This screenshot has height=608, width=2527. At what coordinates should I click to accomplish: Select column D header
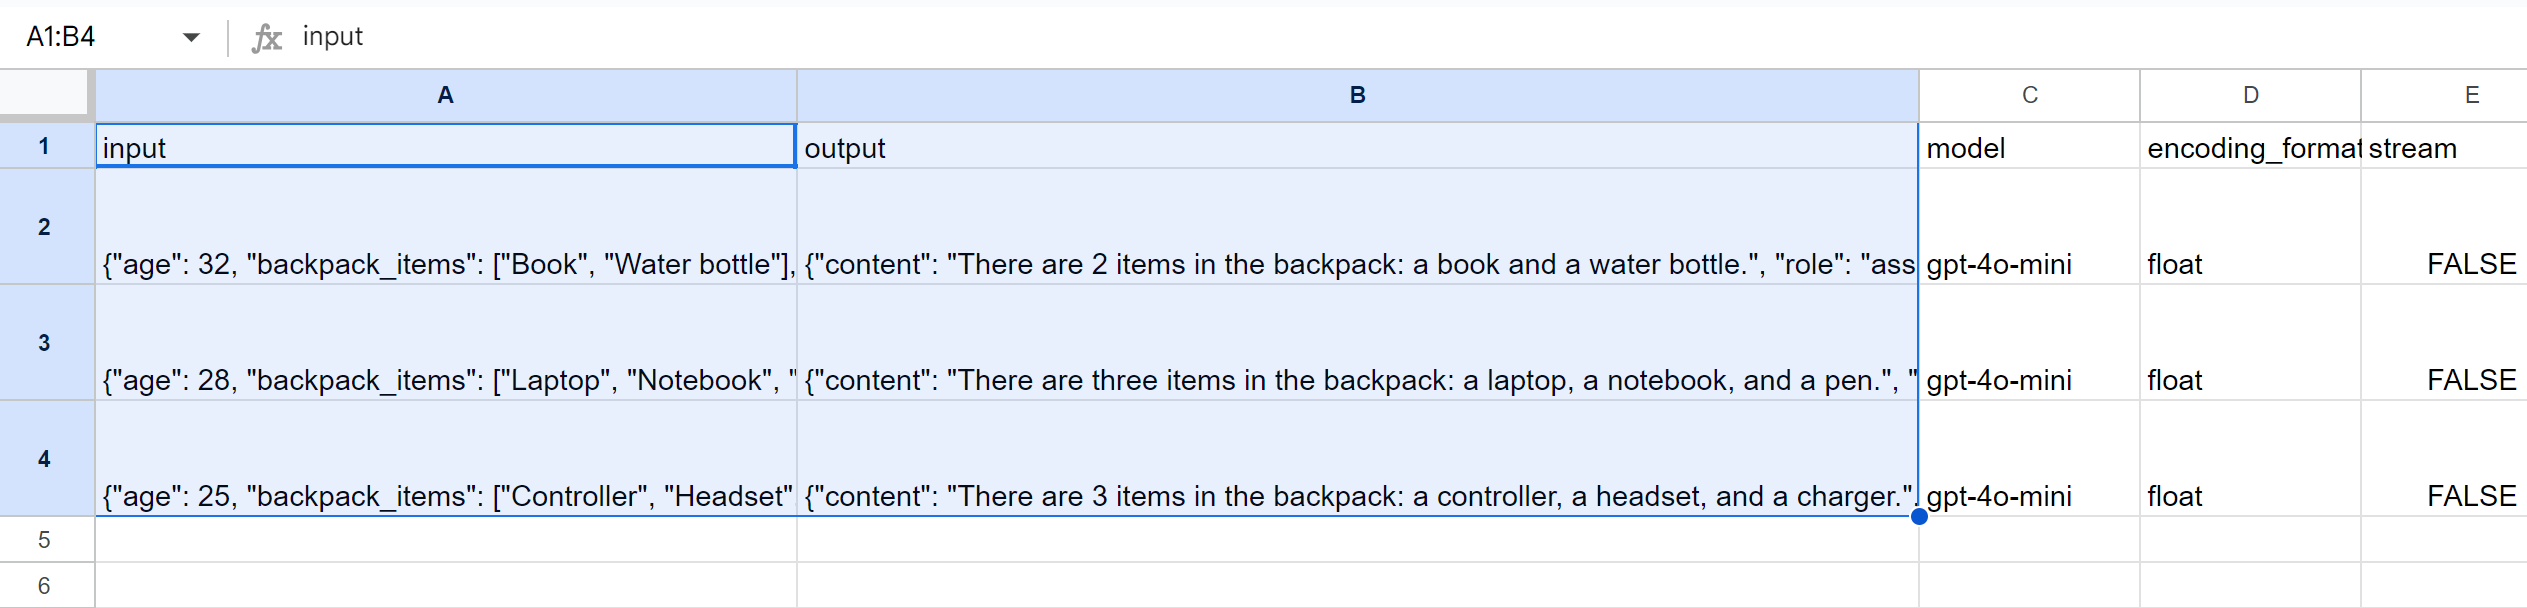coord(2250,95)
